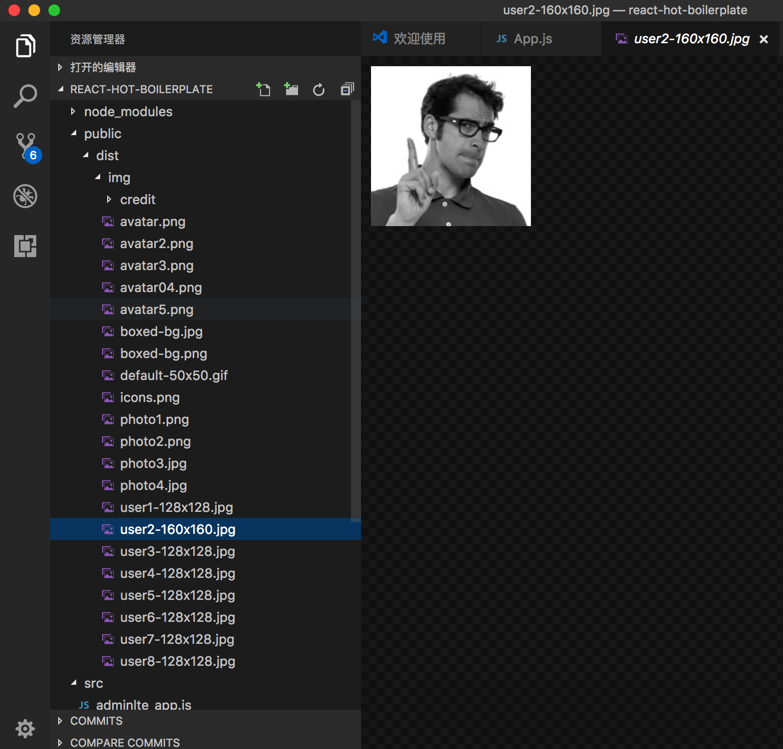Expand the 打开的编辑器 section
Image resolution: width=783 pixels, height=749 pixels.
click(205, 67)
